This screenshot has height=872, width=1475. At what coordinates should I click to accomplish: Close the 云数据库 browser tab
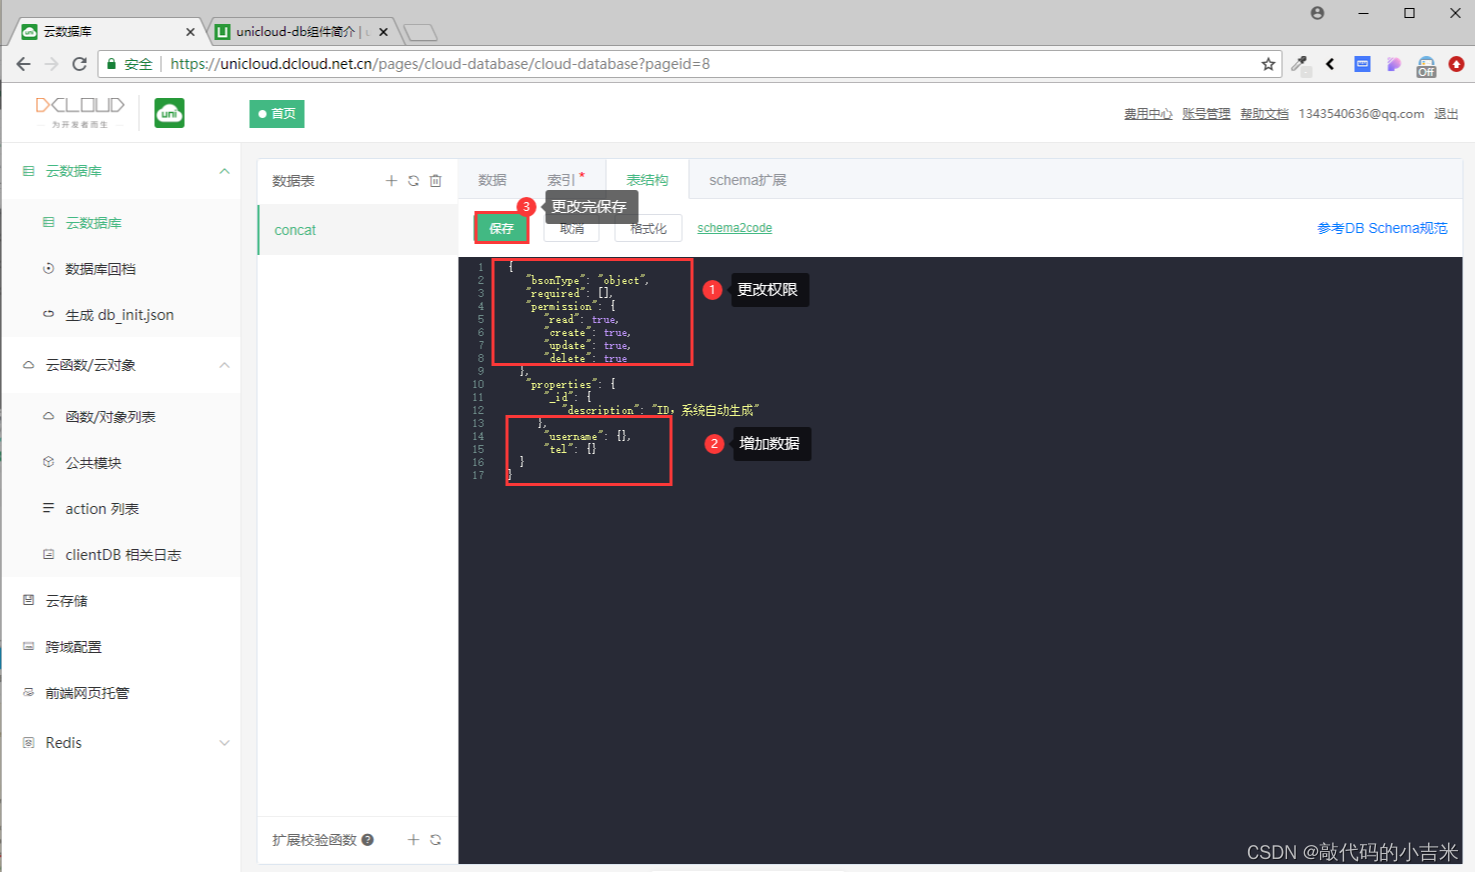coord(190,32)
